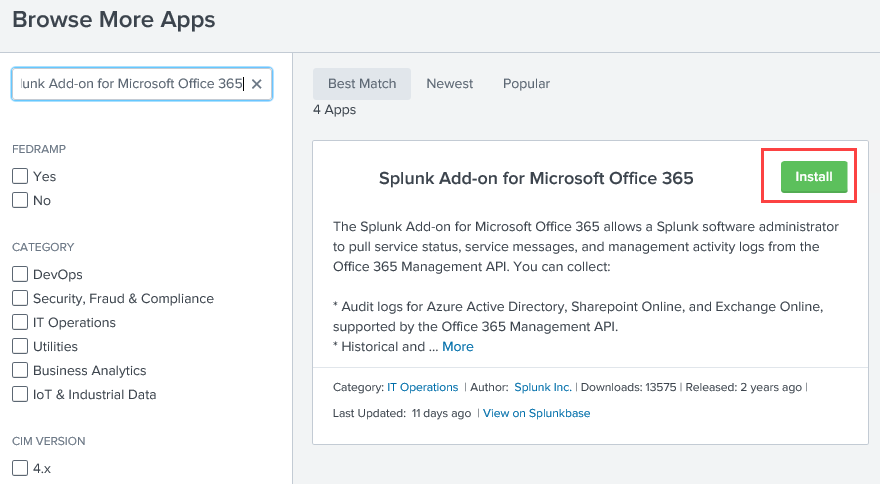
Task: Expand description with the More link
Action: (458, 346)
